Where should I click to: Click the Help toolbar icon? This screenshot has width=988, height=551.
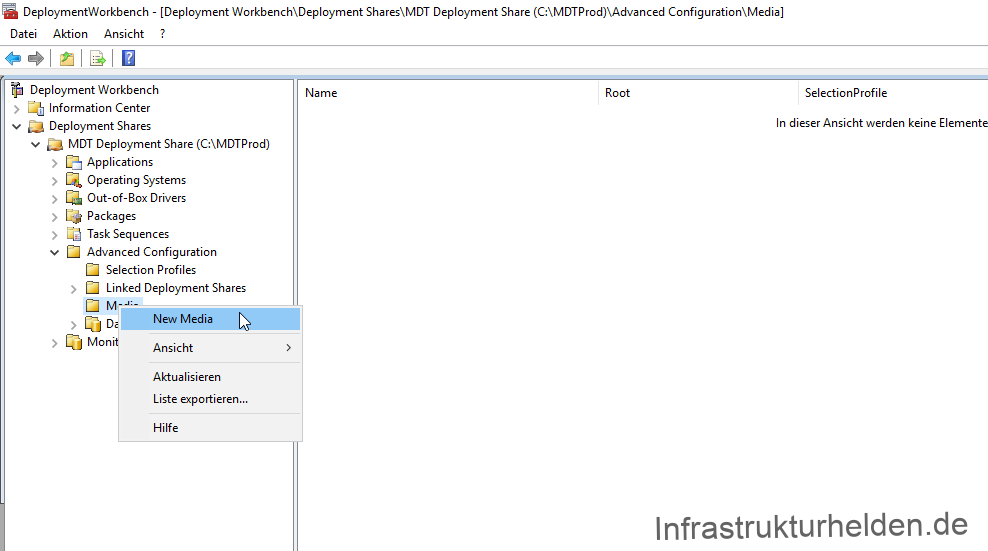click(x=129, y=59)
